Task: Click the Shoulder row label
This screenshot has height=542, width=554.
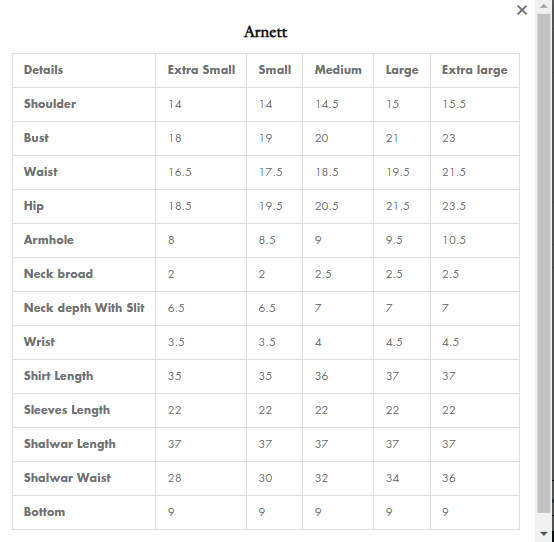Action: click(49, 104)
